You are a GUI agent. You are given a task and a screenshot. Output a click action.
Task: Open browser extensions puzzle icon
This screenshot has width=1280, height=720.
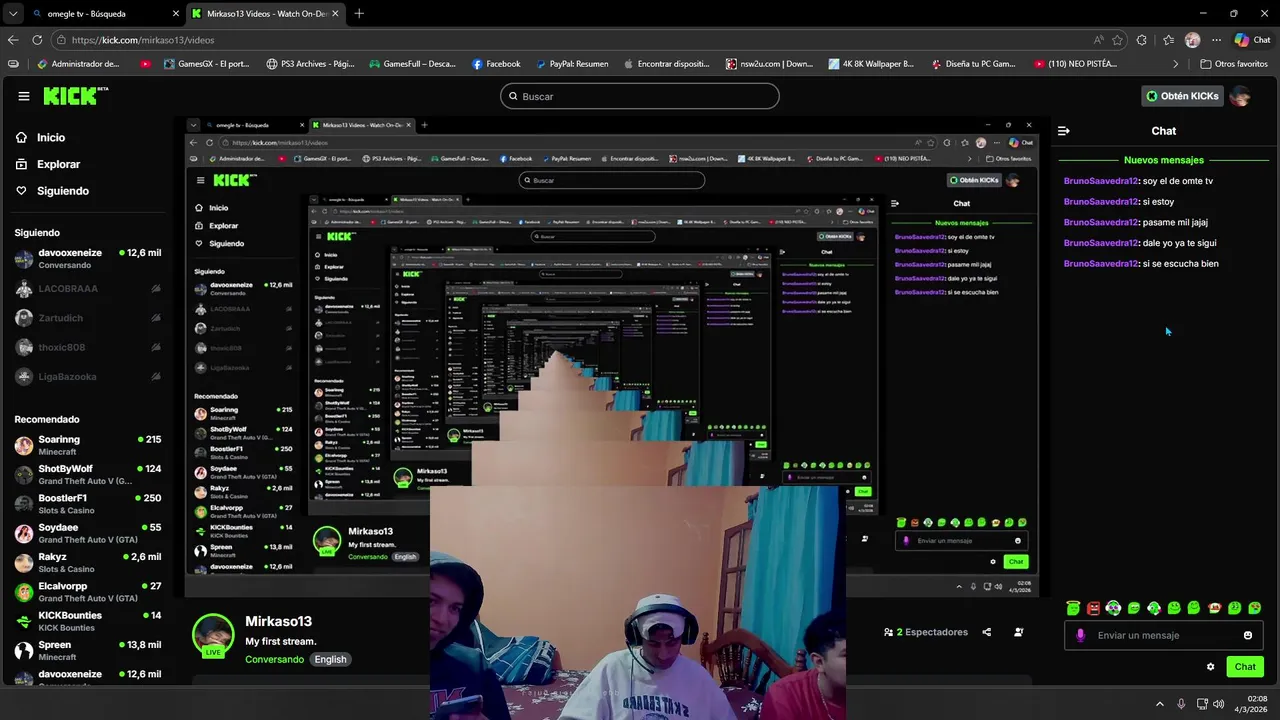pyautogui.click(x=1142, y=40)
